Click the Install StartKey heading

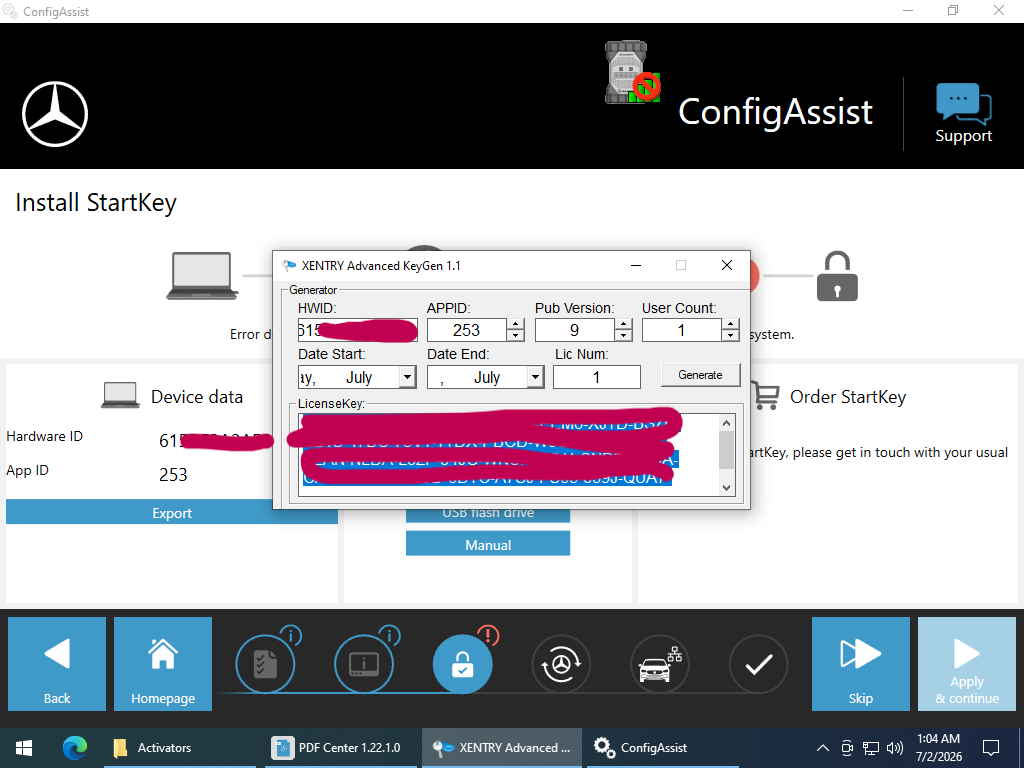(x=96, y=202)
